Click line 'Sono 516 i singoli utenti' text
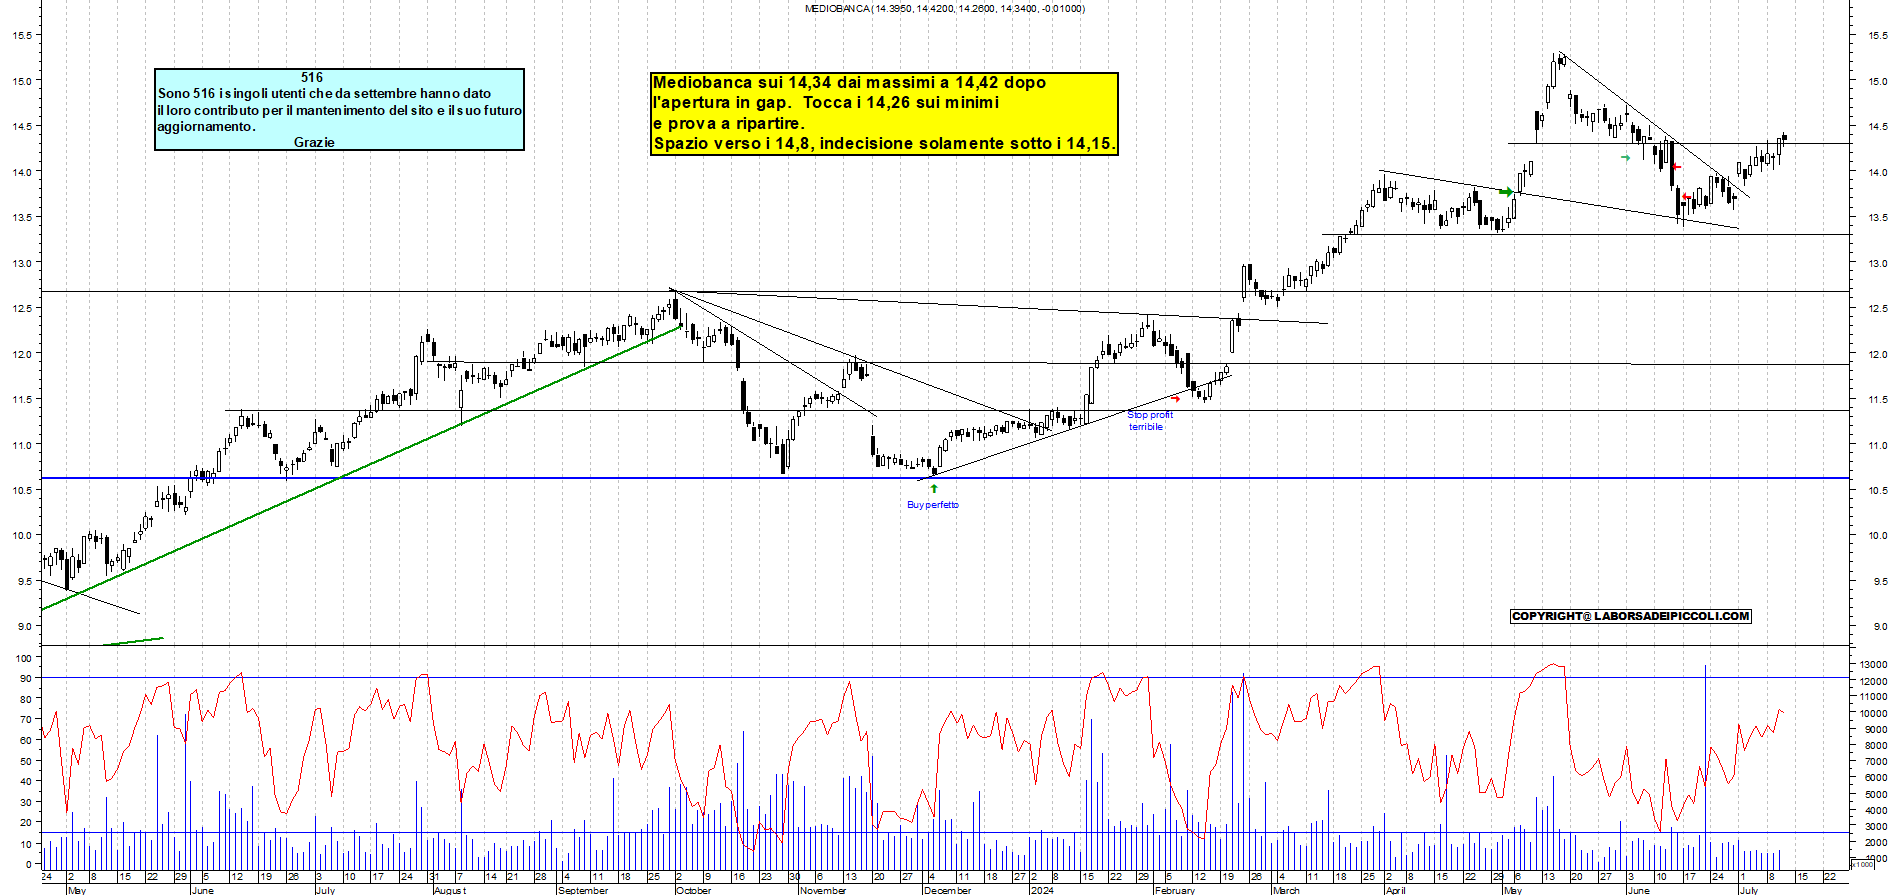 pos(324,93)
